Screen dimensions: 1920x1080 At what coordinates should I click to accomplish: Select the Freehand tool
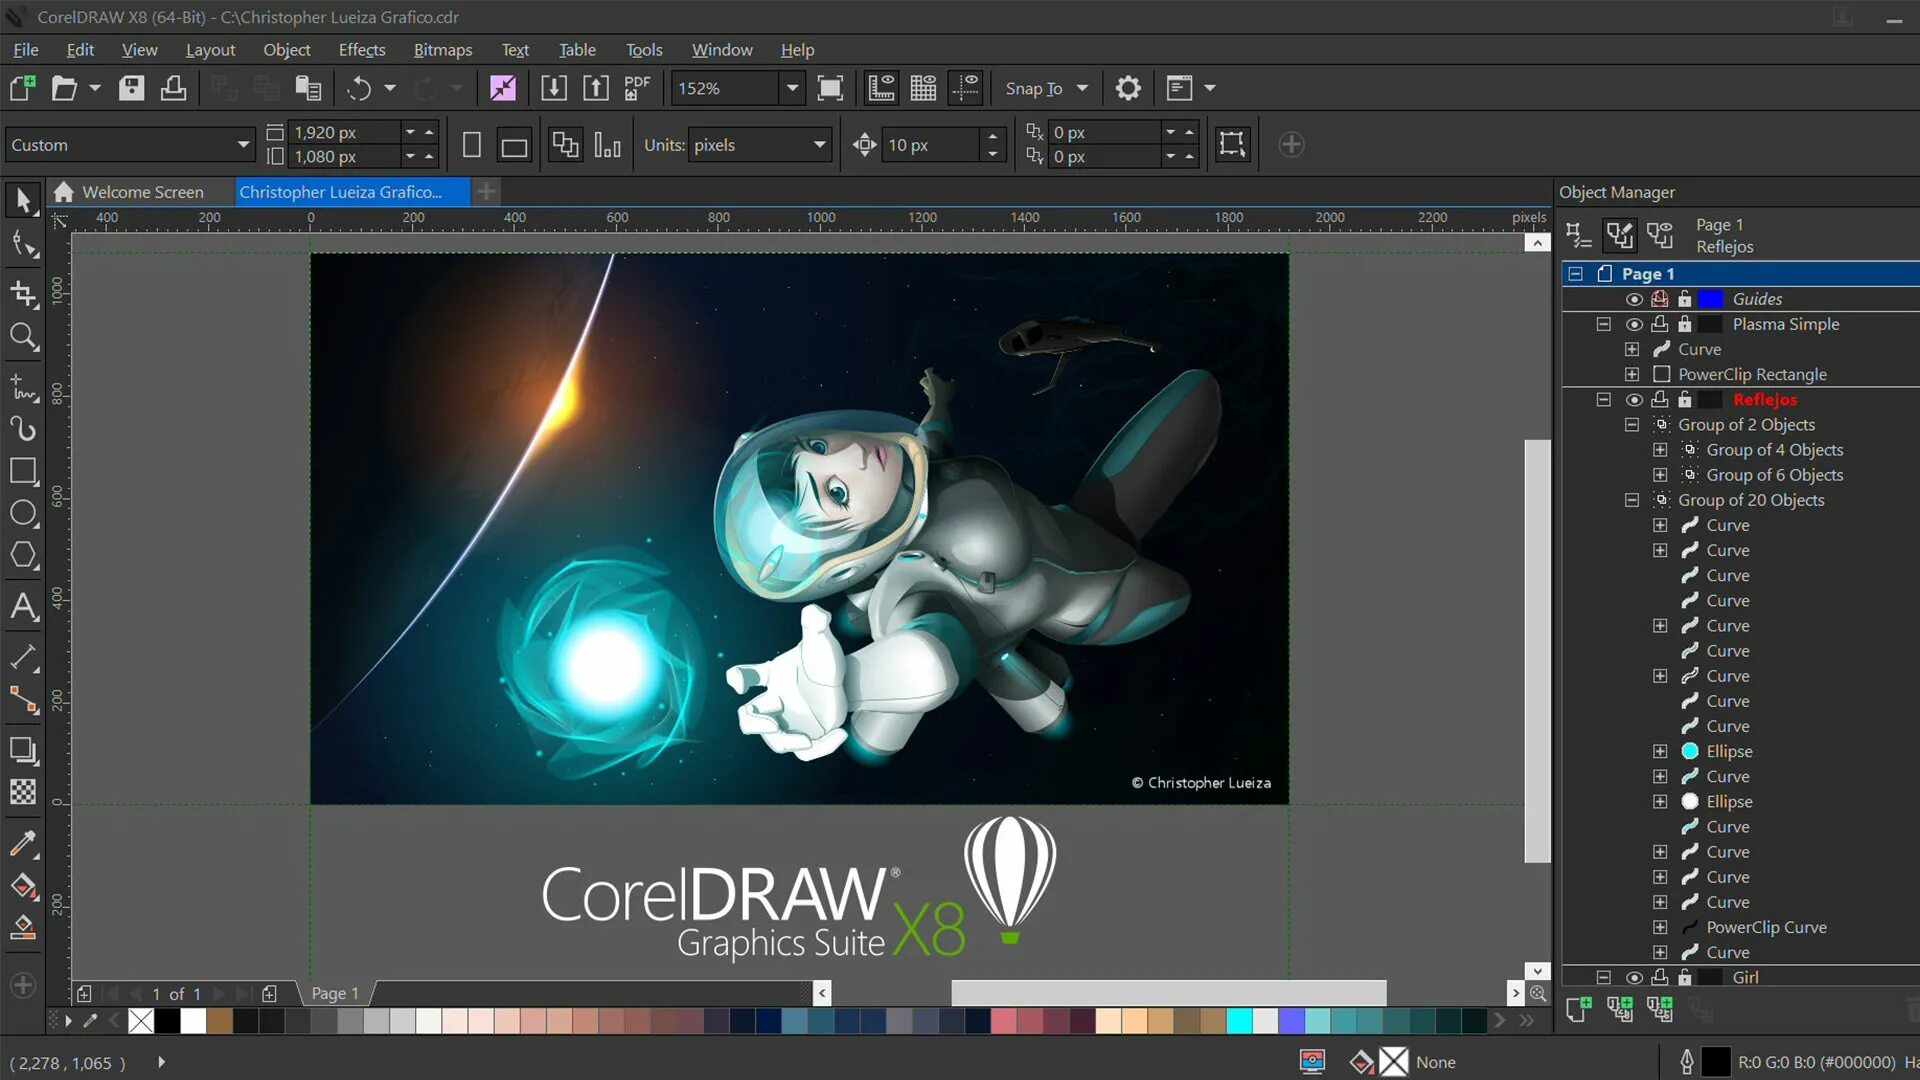coord(23,387)
